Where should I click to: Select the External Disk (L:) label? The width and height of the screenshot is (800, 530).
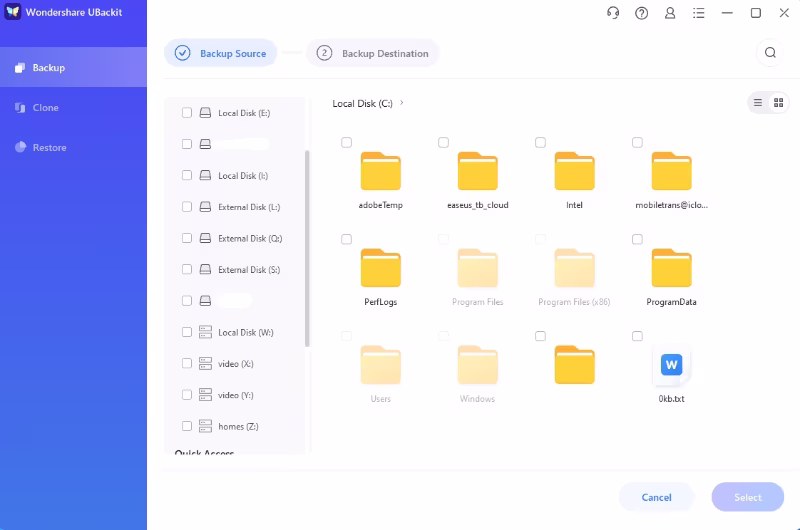tap(249, 207)
